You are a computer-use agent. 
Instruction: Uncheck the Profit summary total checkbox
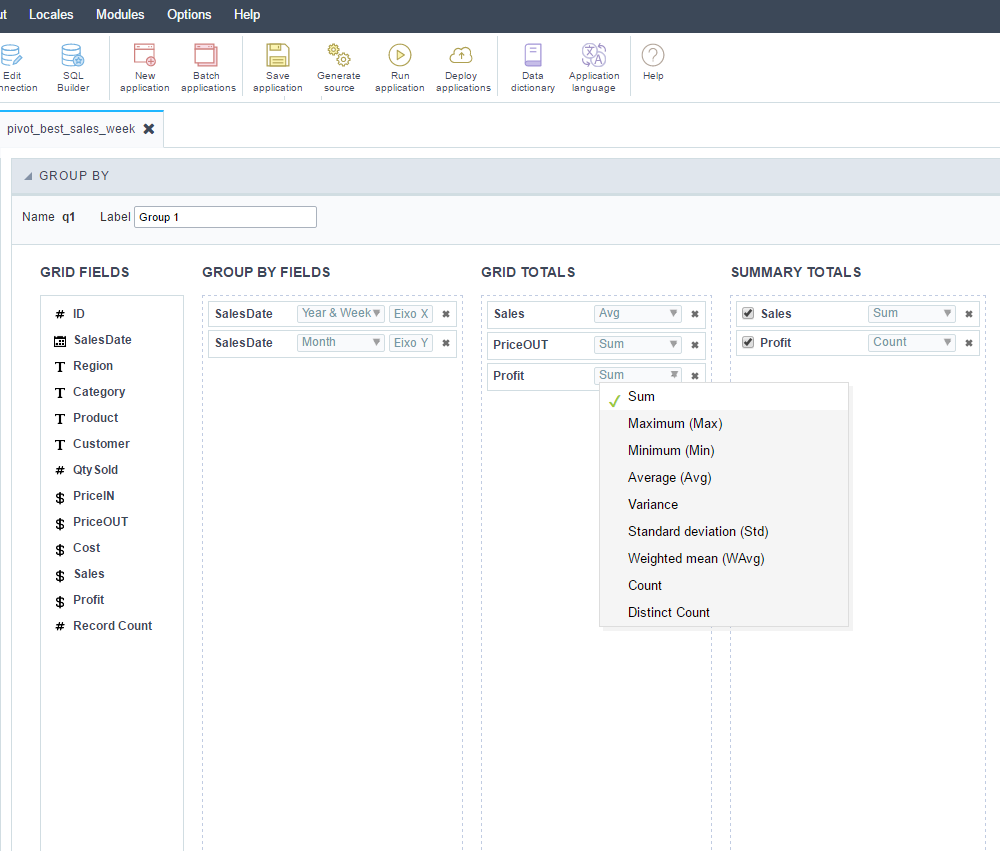tap(748, 343)
